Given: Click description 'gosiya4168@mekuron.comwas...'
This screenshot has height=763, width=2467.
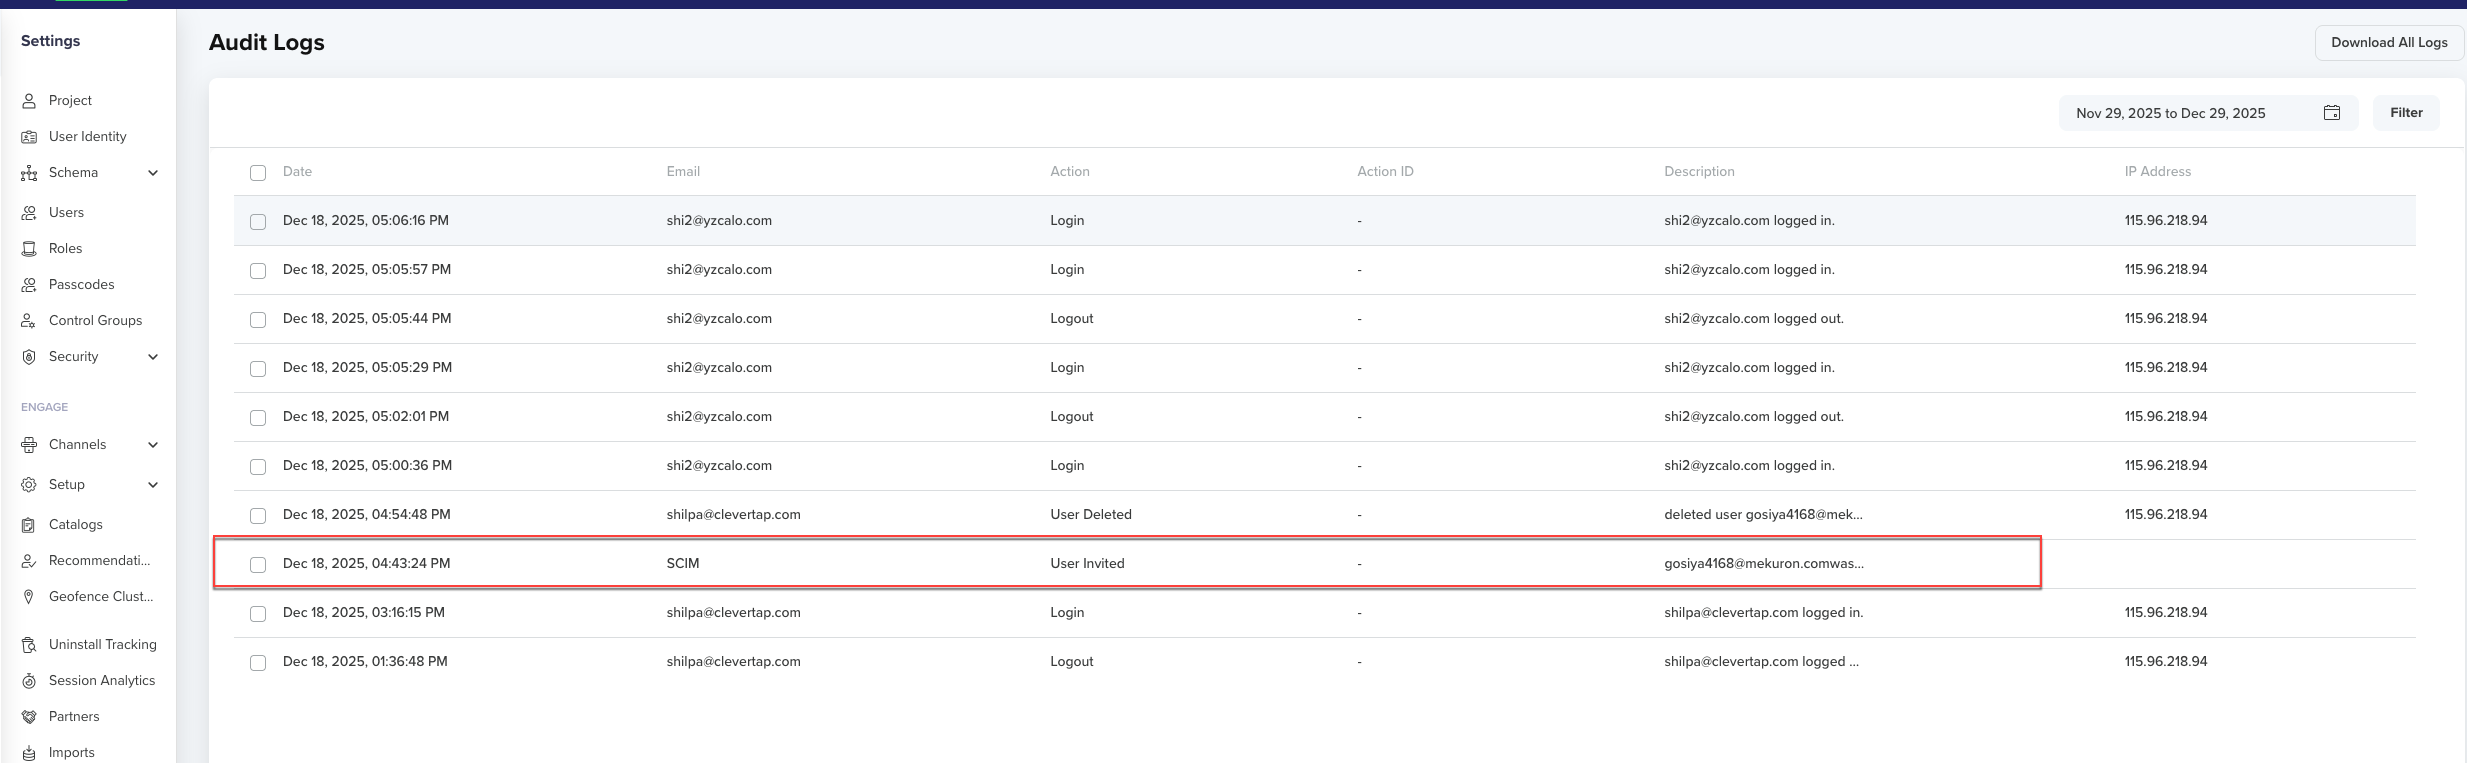Looking at the screenshot, I should (1764, 564).
